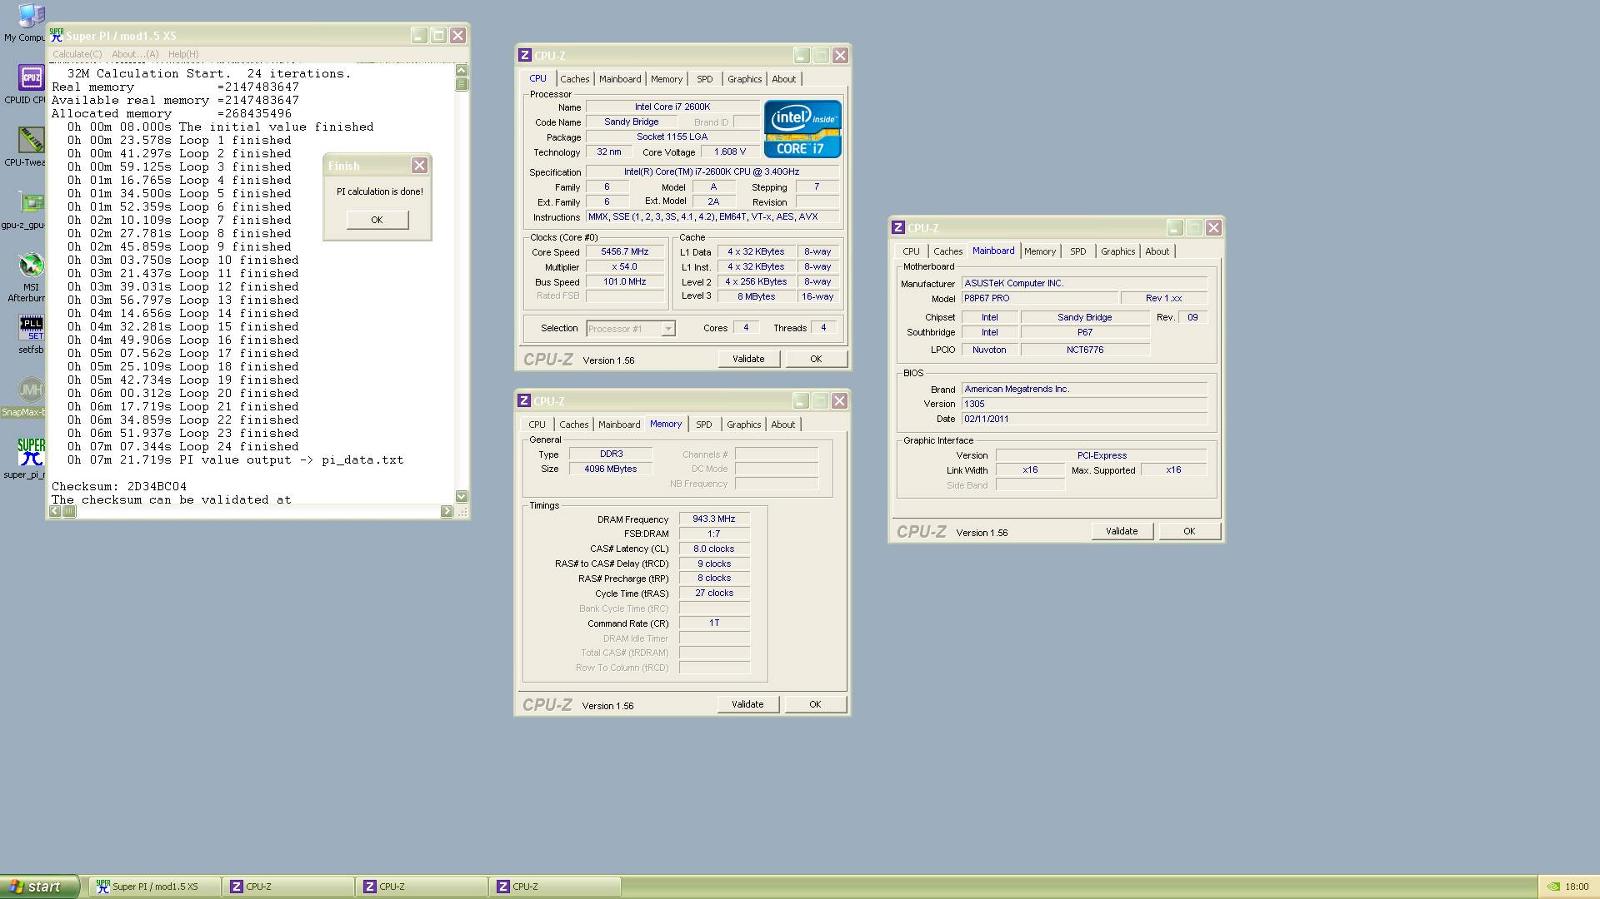
Task: Click Super PI horizontal scroll left arrow
Action: point(55,511)
